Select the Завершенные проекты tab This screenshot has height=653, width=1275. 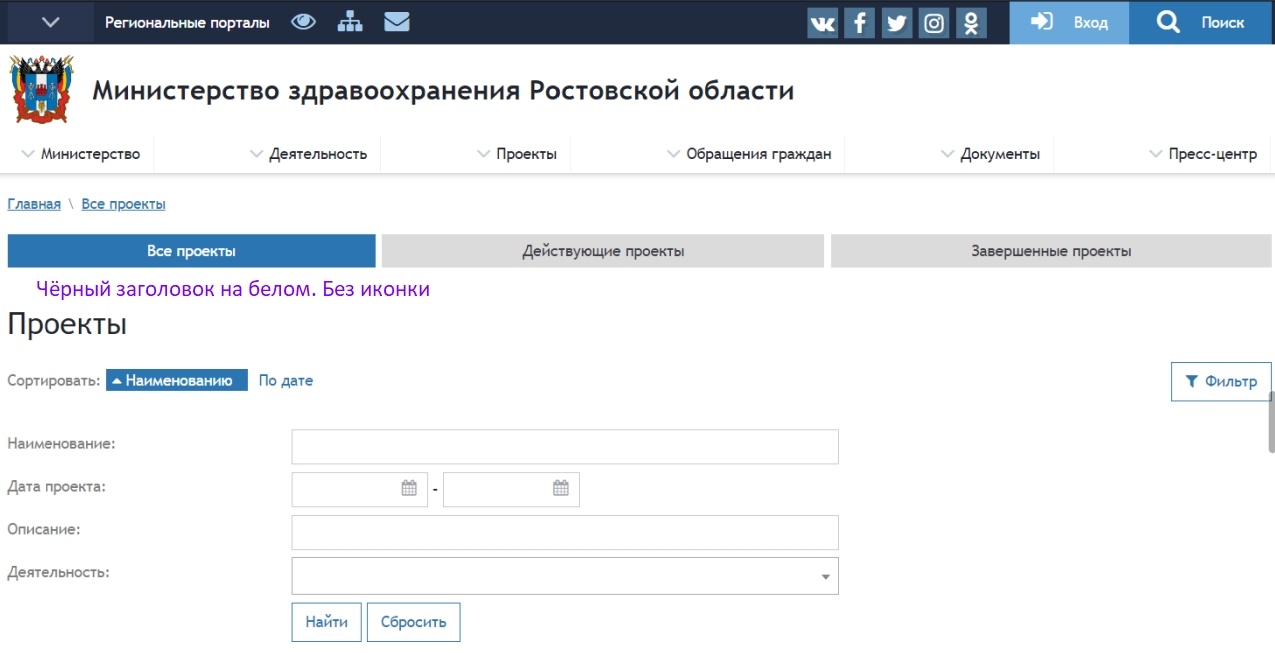1050,251
